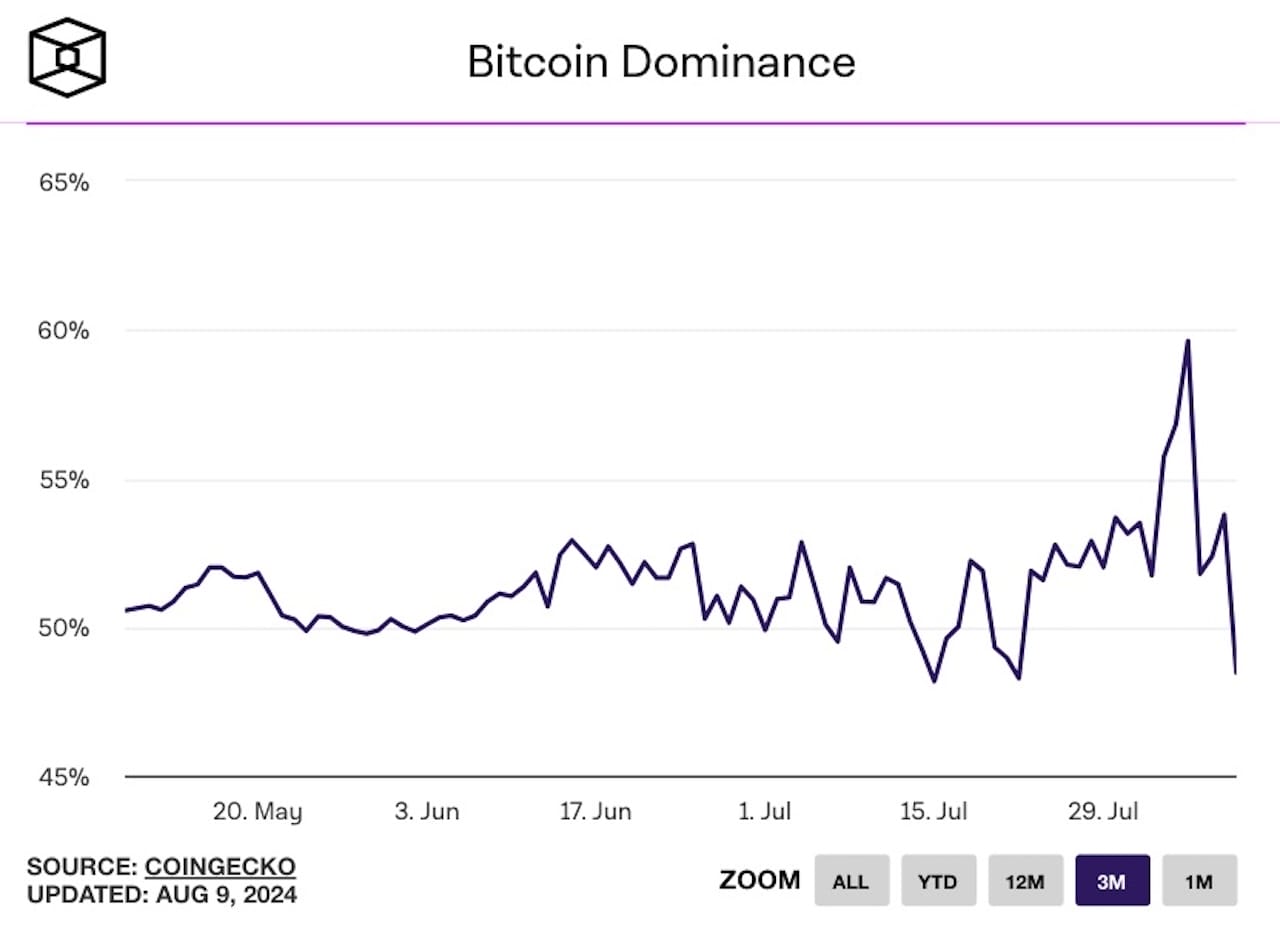The image size is (1280, 926).
Task: Select the 3M zoom button
Action: [1112, 881]
